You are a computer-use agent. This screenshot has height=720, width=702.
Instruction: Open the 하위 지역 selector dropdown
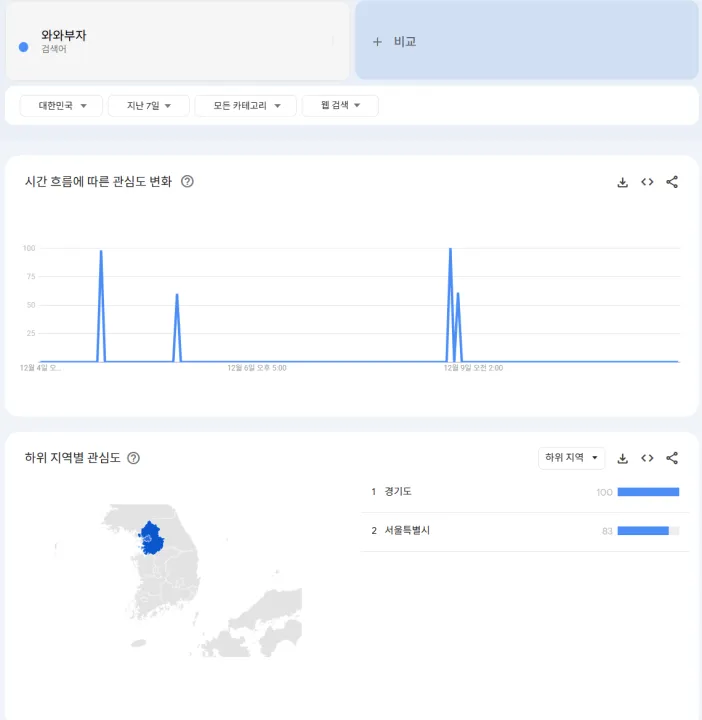571,458
